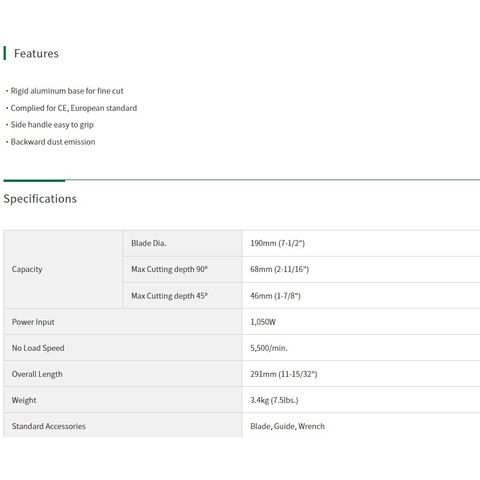The height and width of the screenshot is (480, 480).
Task: Select the 190mm (7-1/2") value
Action: tap(277, 243)
